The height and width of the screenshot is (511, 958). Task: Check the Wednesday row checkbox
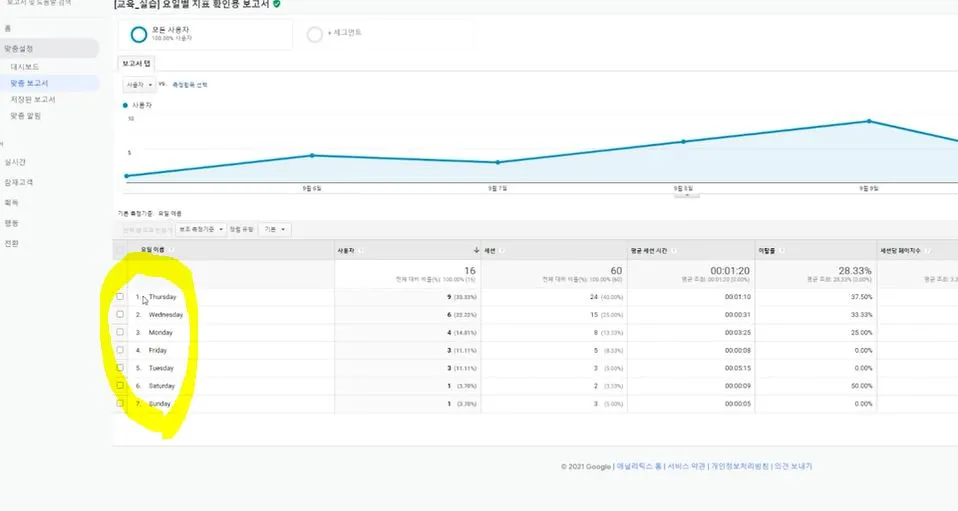click(120, 314)
